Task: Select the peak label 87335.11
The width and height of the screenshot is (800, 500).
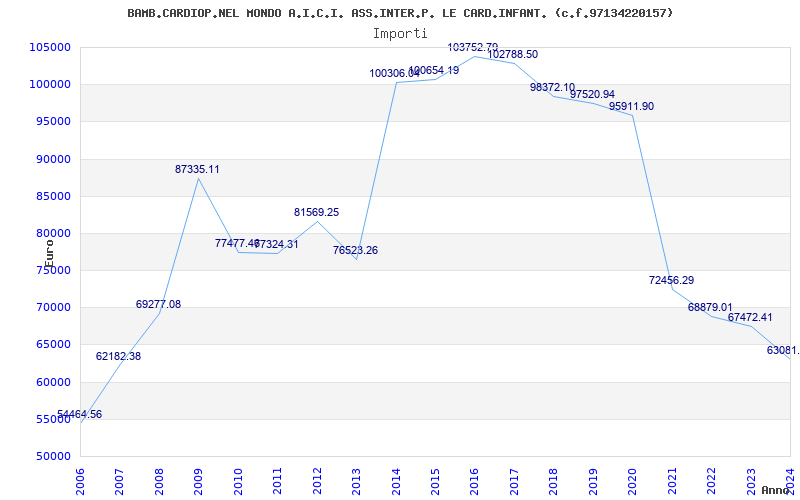Action: coord(197,169)
